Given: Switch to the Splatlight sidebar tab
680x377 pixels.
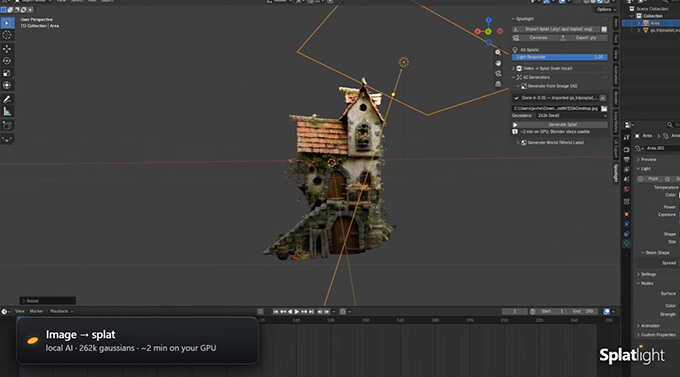Looking at the screenshot, I should [616, 173].
